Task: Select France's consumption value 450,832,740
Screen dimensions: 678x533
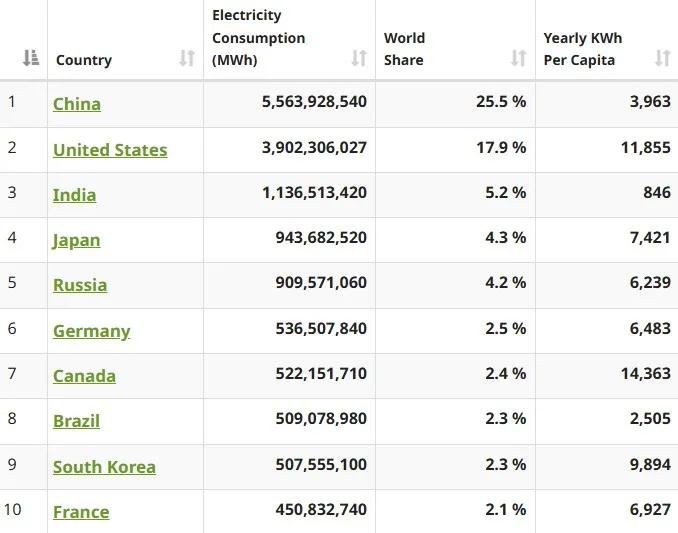Action: coord(321,509)
